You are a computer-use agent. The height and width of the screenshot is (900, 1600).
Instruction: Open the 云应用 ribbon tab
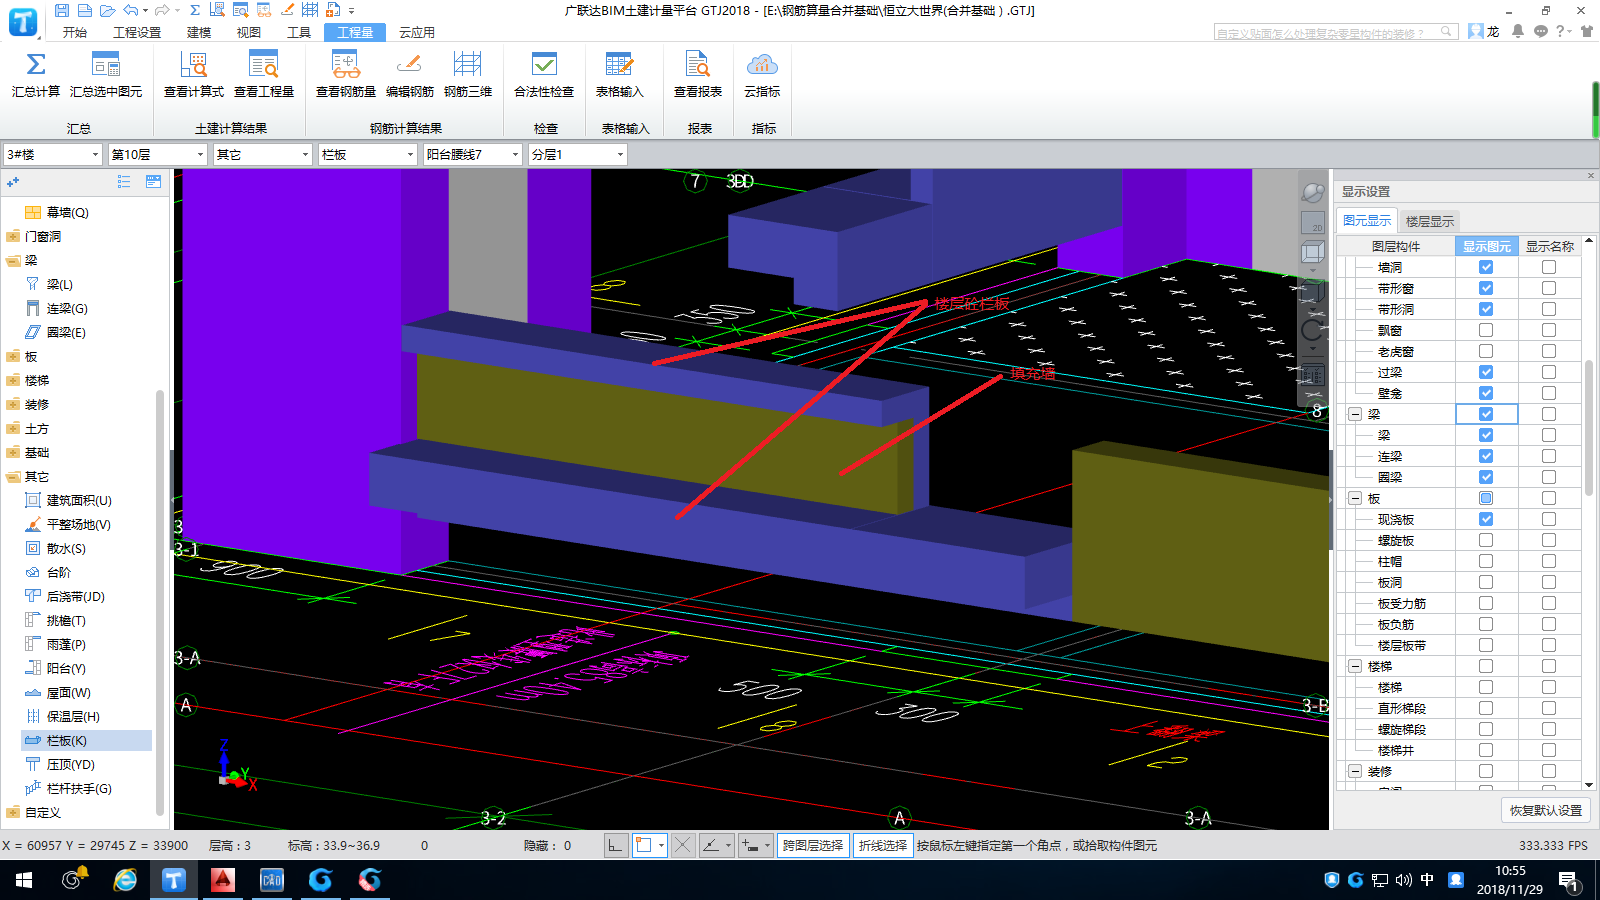(x=417, y=32)
